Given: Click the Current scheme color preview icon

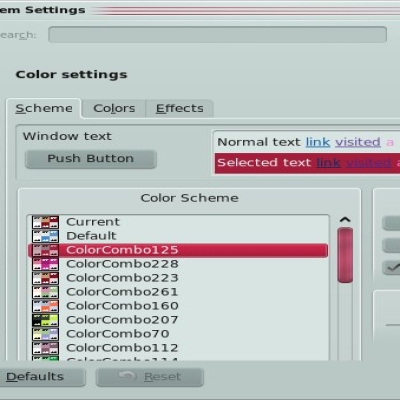Looking at the screenshot, I should click(x=45, y=222).
